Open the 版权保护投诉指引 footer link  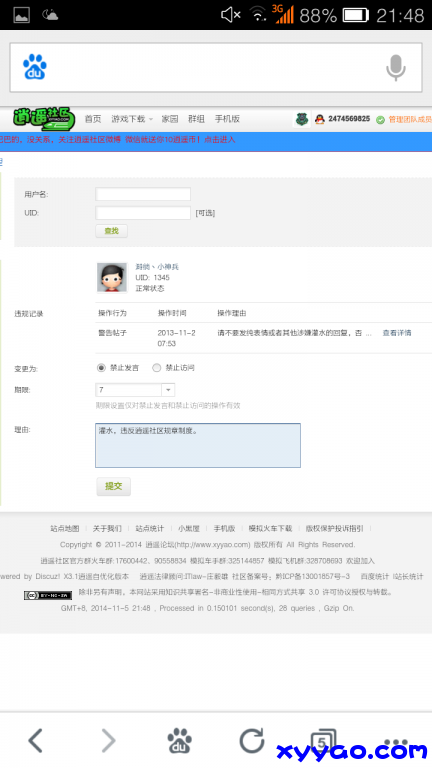(335, 528)
